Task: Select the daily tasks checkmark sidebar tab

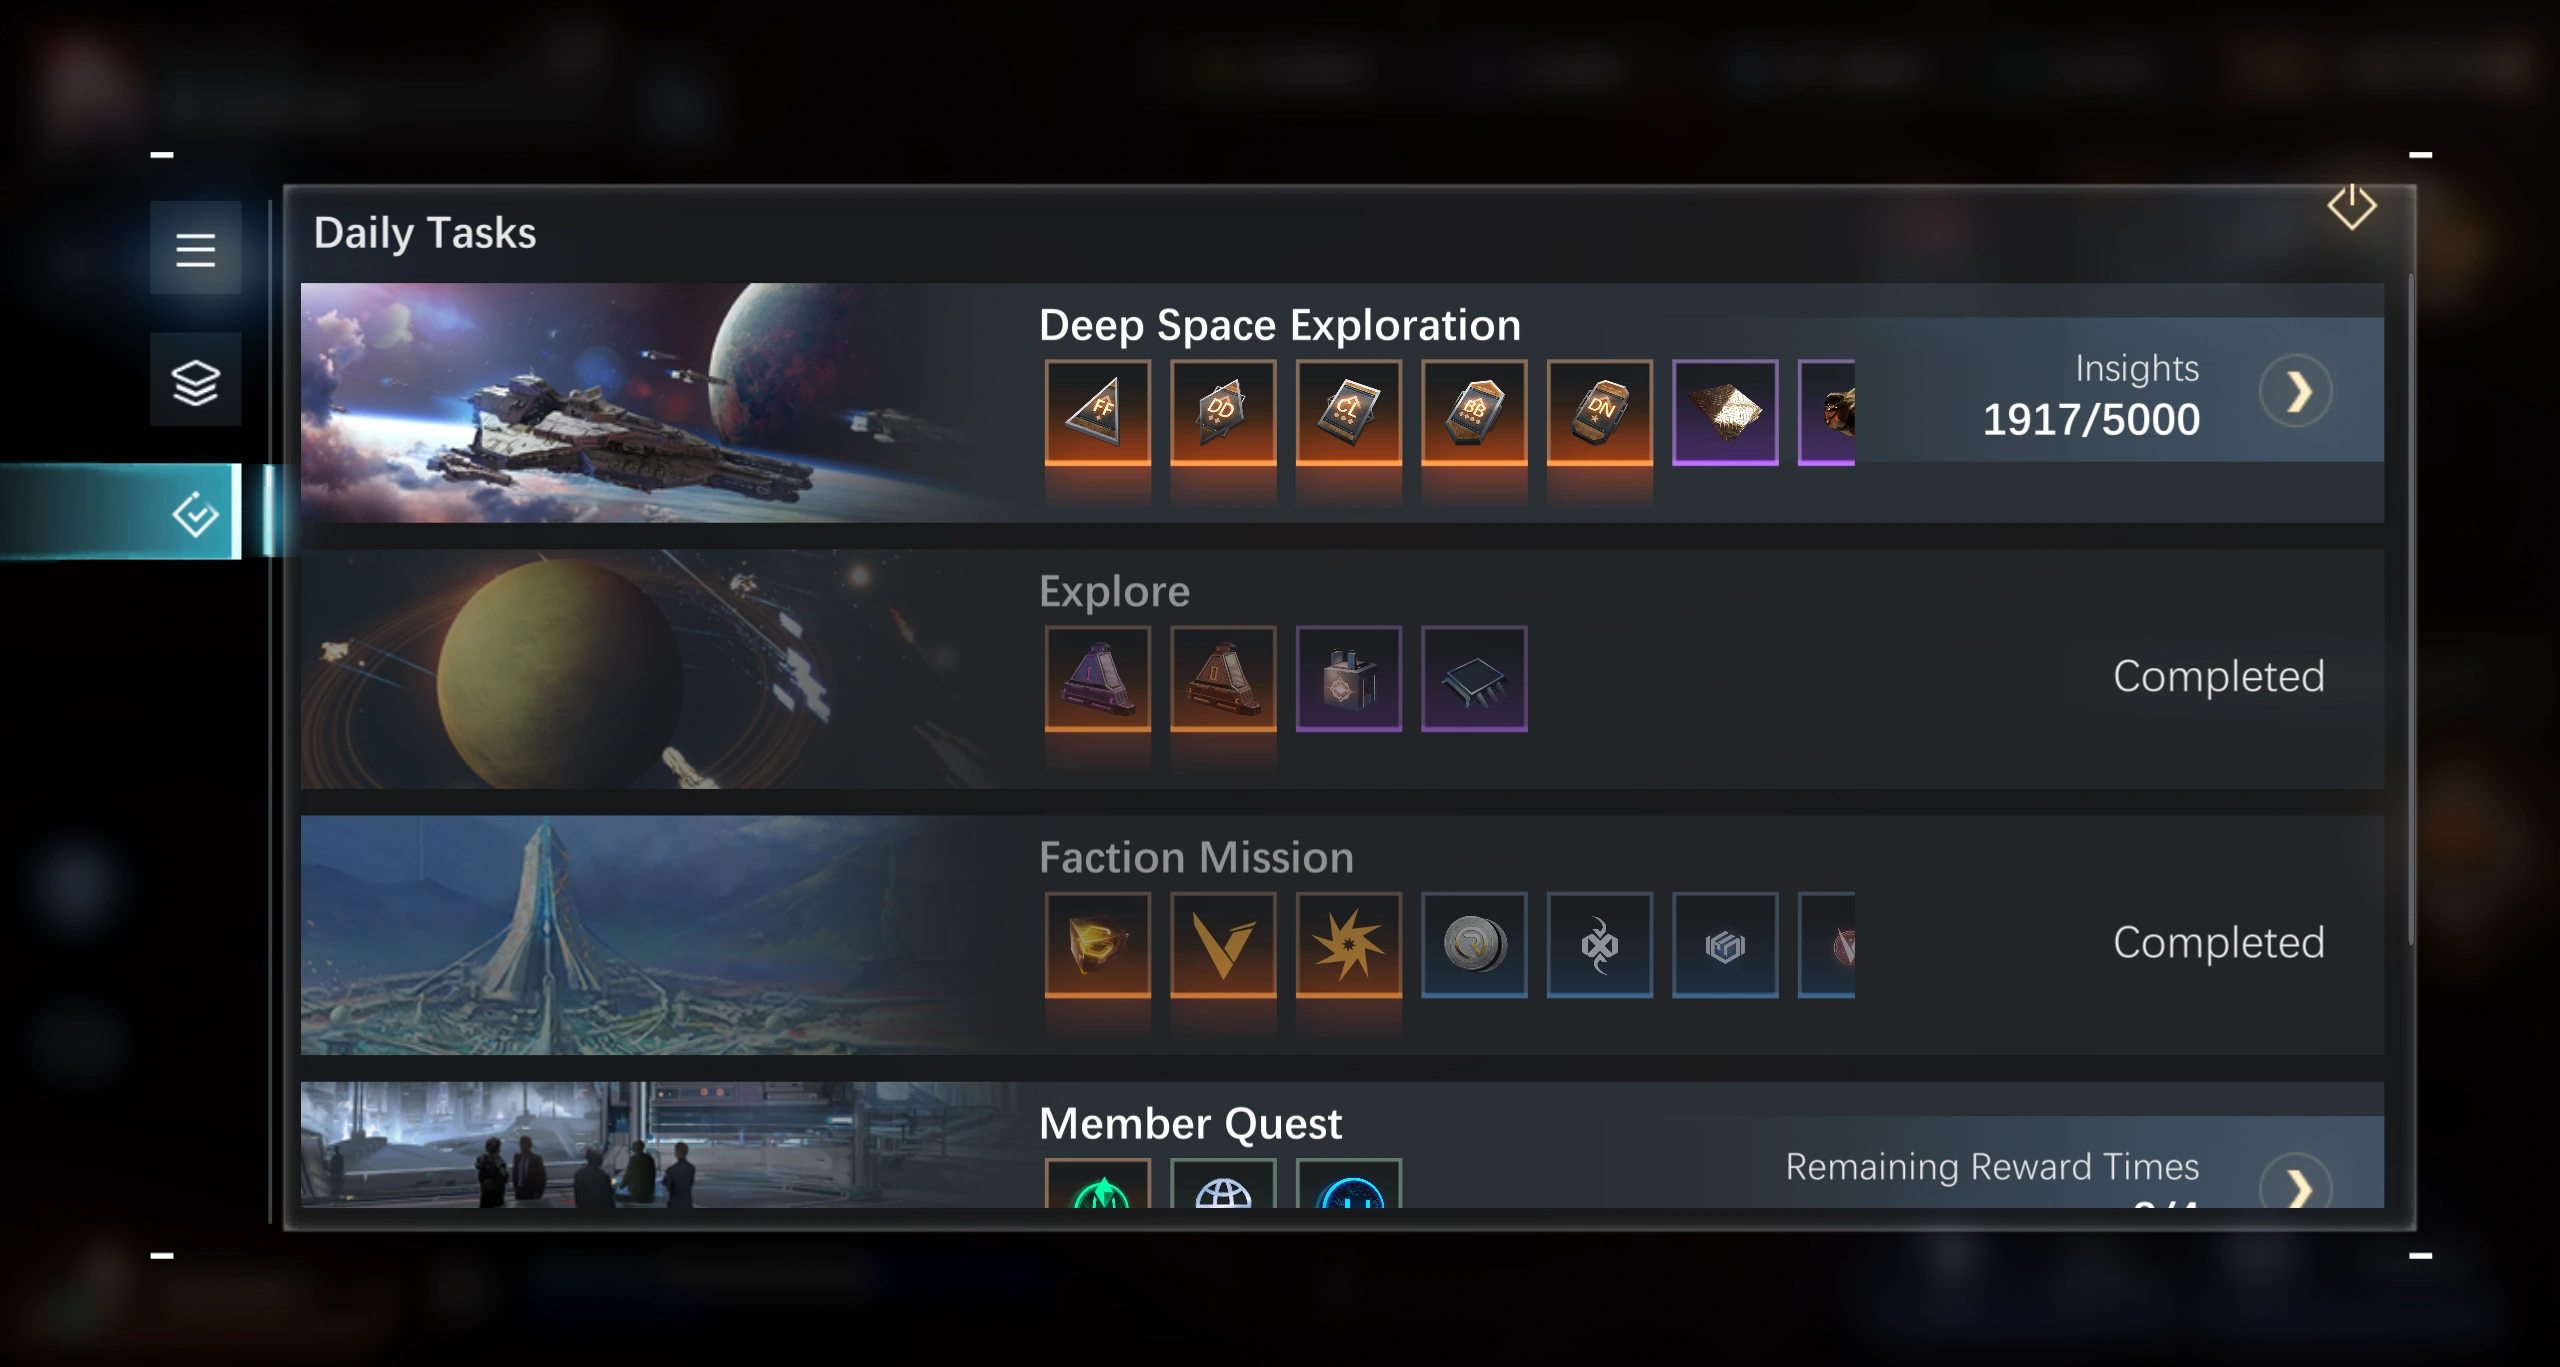Action: tap(195, 514)
